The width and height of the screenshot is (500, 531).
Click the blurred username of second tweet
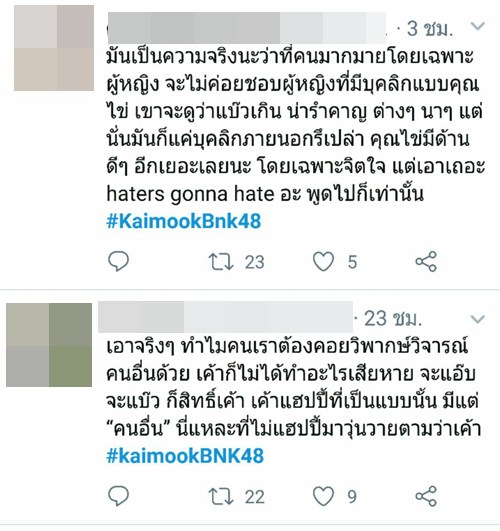click(226, 317)
